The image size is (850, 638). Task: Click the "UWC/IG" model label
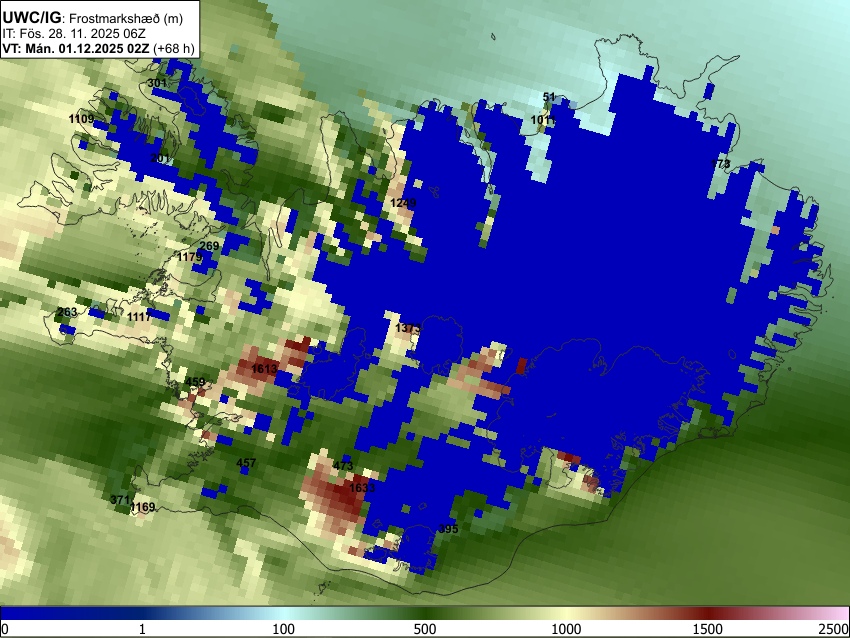click(31, 18)
